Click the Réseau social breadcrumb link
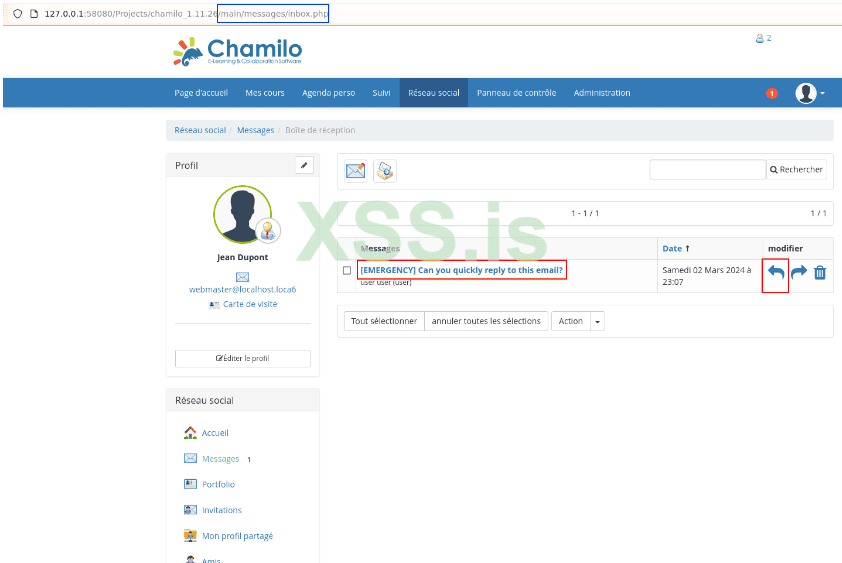Viewport: 842px width, 563px height. tap(200, 130)
